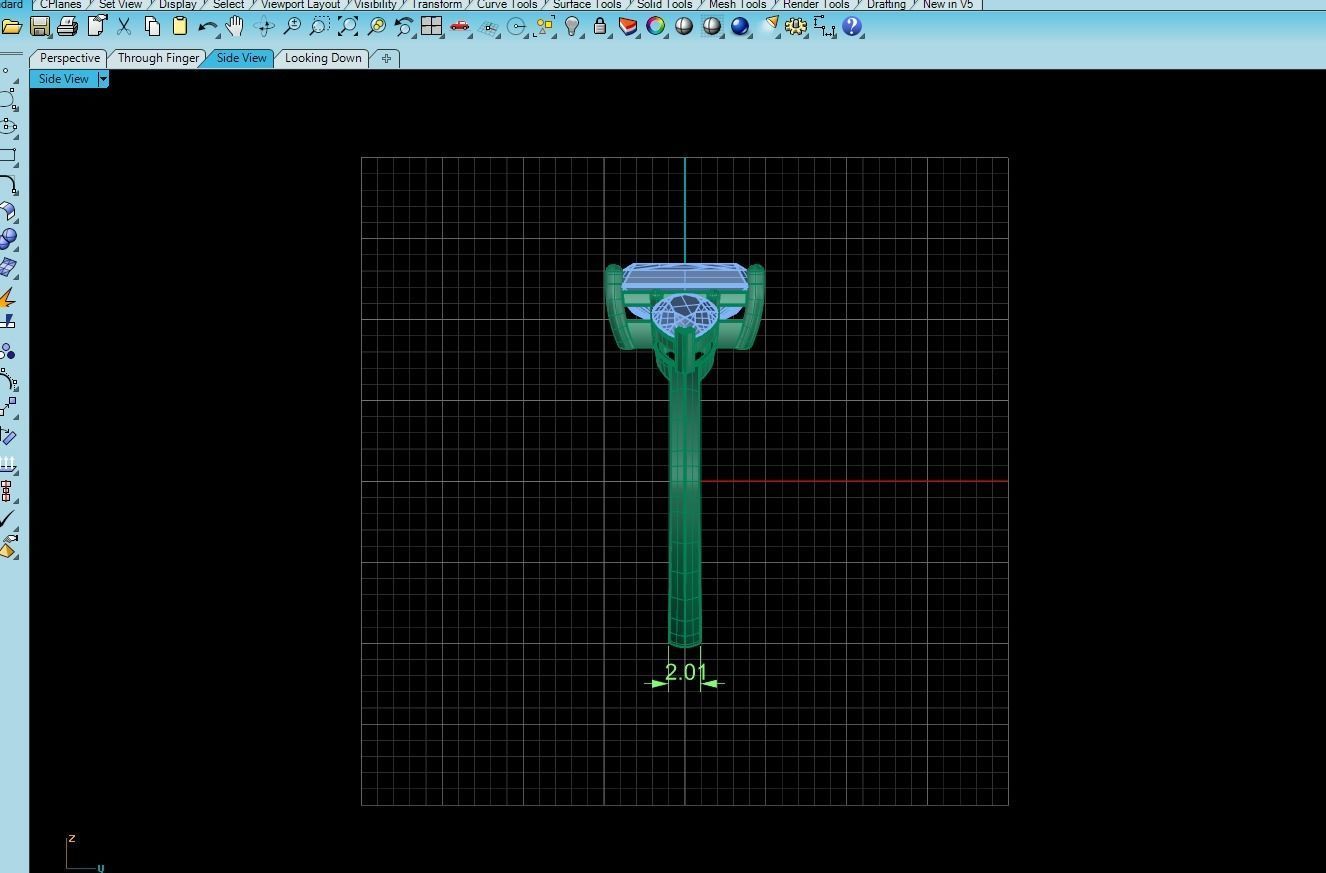Screen dimensions: 1326x873
Task: Switch to the Through Finger viewport tab
Action: click(158, 58)
